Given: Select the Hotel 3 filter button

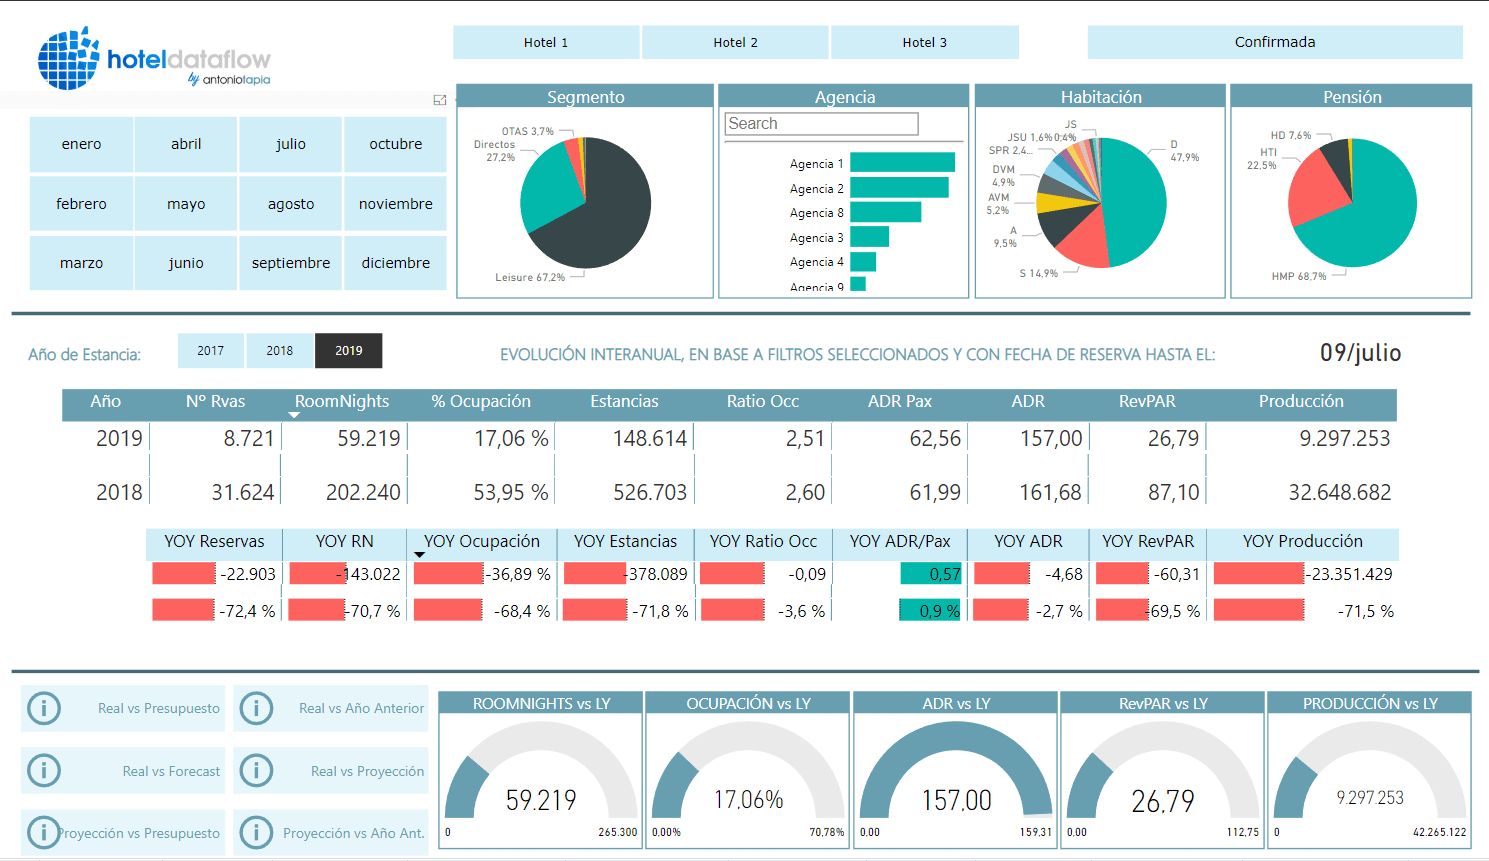Looking at the screenshot, I should coord(925,42).
